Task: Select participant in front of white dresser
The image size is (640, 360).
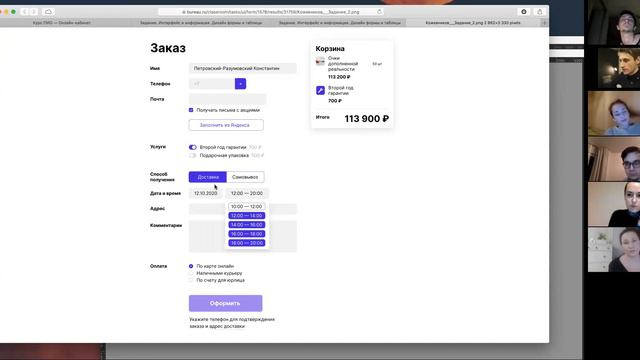Action: tap(614, 249)
